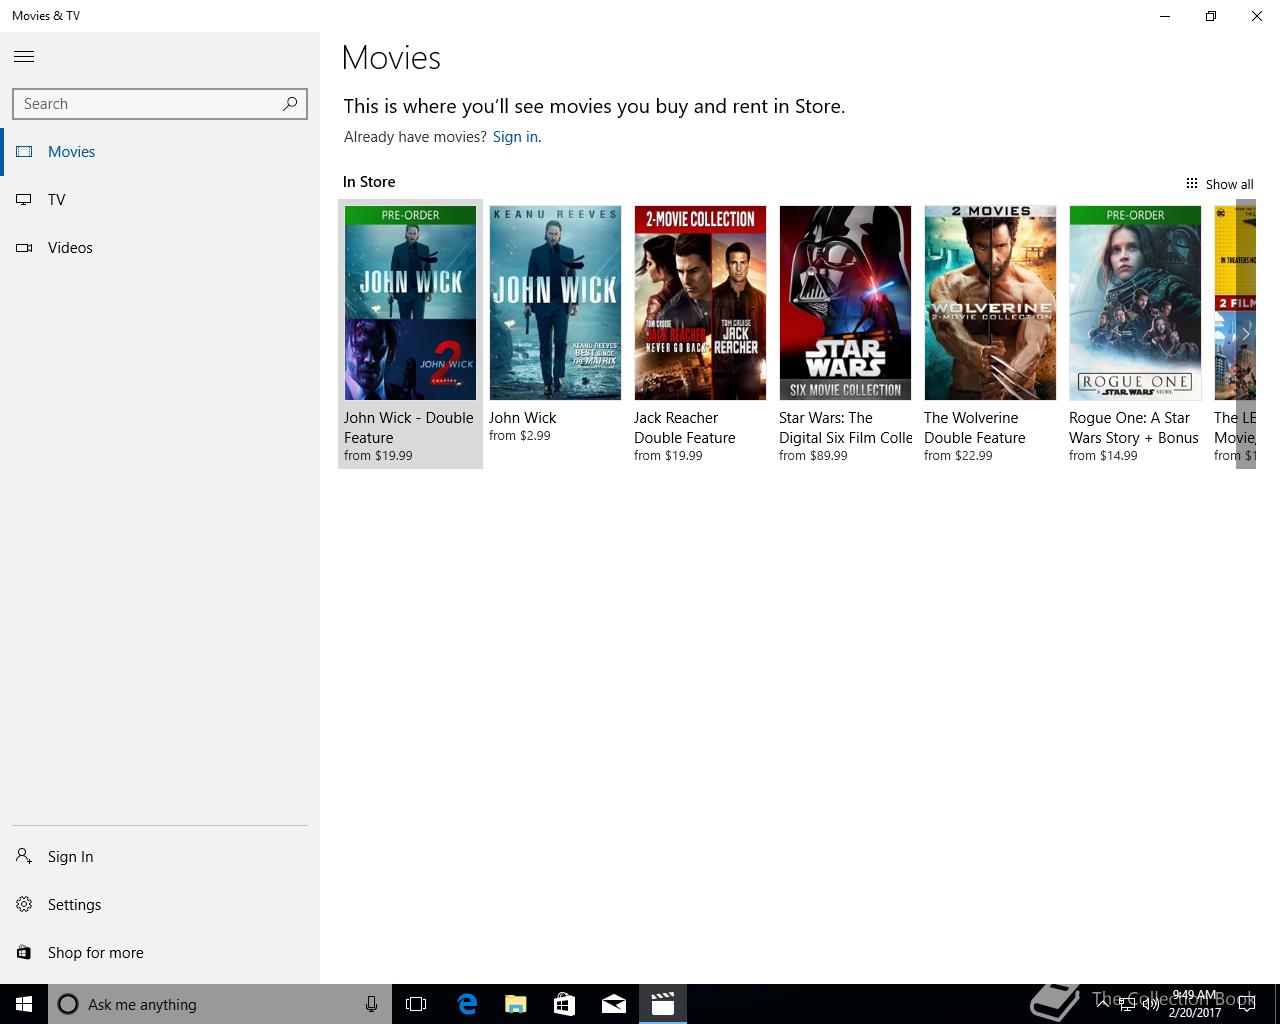Open the hamburger navigation menu

point(24,57)
